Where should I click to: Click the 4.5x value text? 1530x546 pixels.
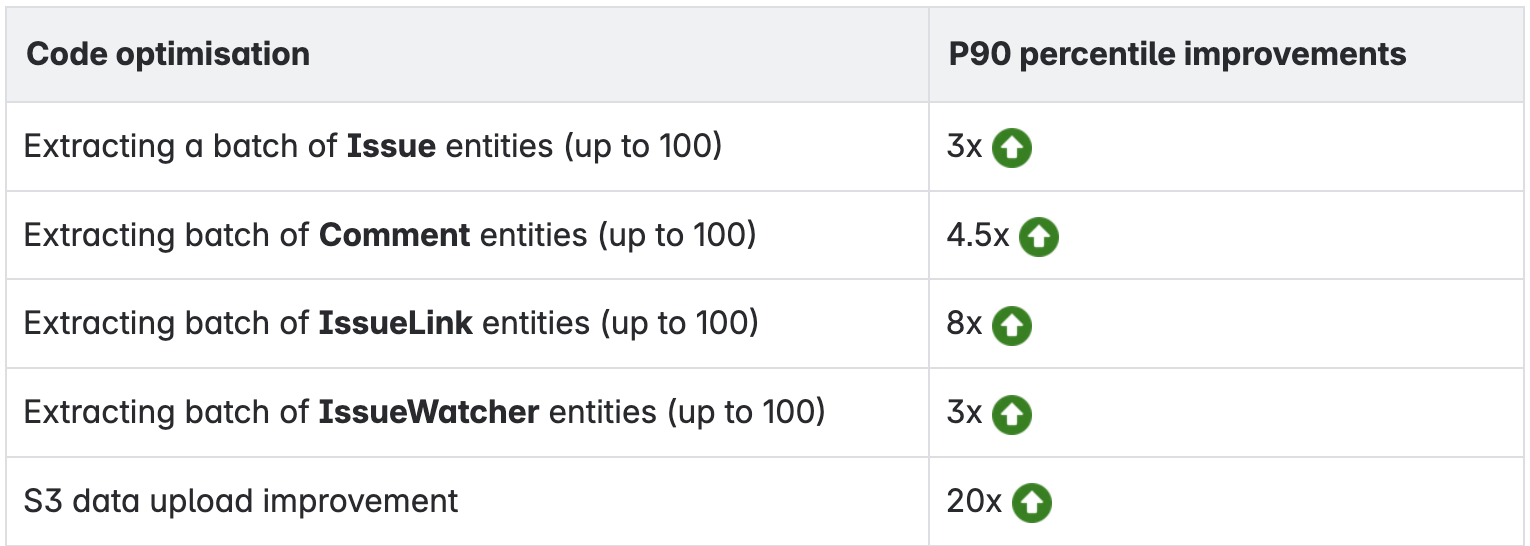978,236
